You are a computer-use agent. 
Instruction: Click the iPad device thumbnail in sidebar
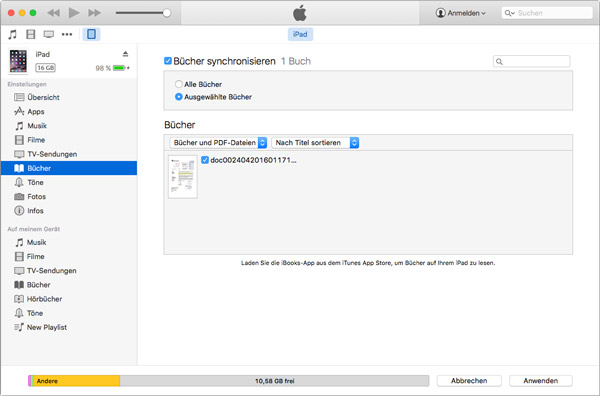18,61
